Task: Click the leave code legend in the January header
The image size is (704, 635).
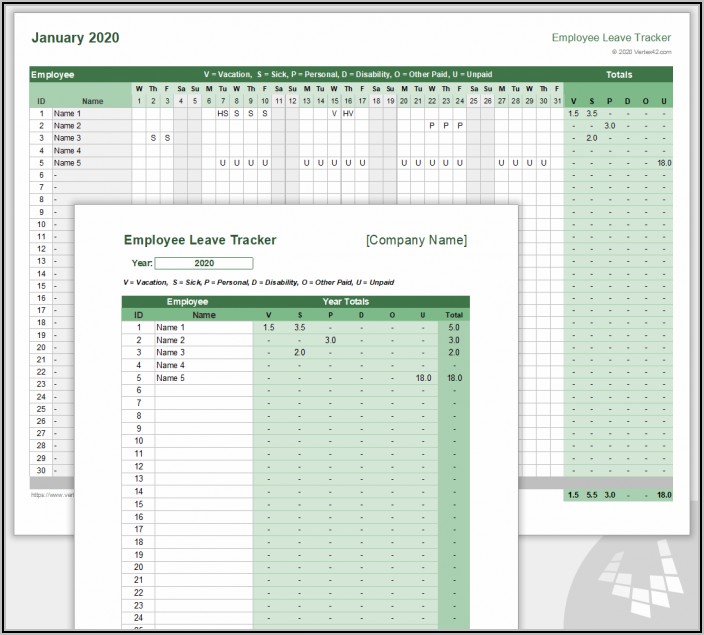Action: point(345,74)
